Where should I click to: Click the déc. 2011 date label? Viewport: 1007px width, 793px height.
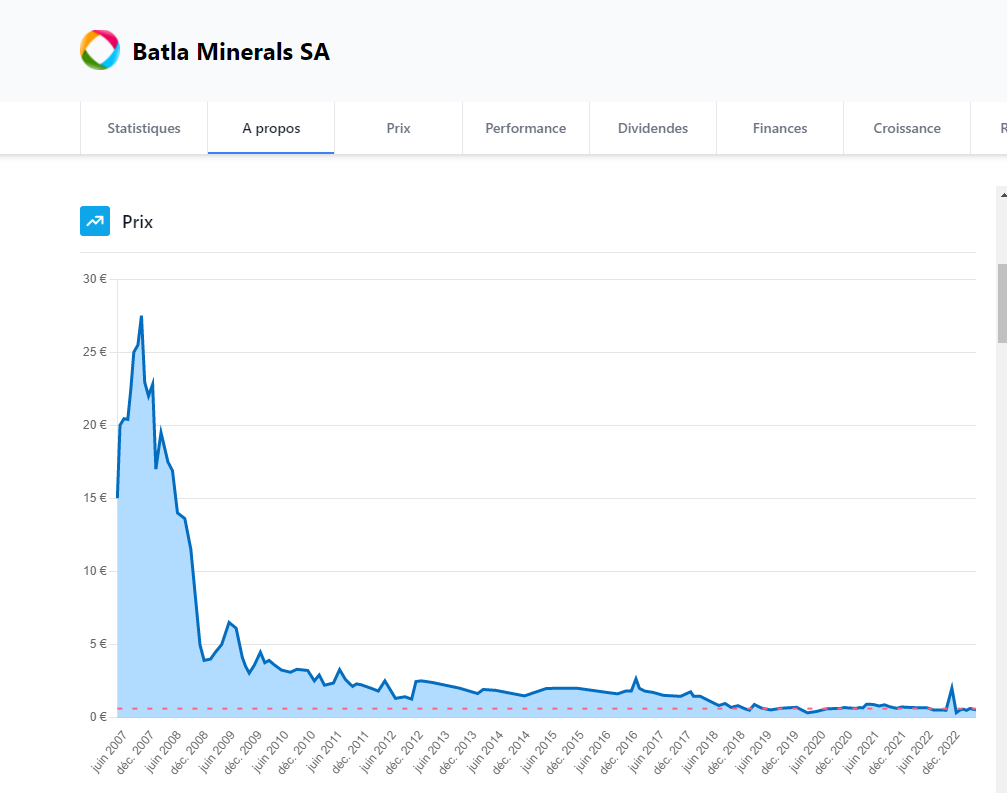(x=351, y=751)
